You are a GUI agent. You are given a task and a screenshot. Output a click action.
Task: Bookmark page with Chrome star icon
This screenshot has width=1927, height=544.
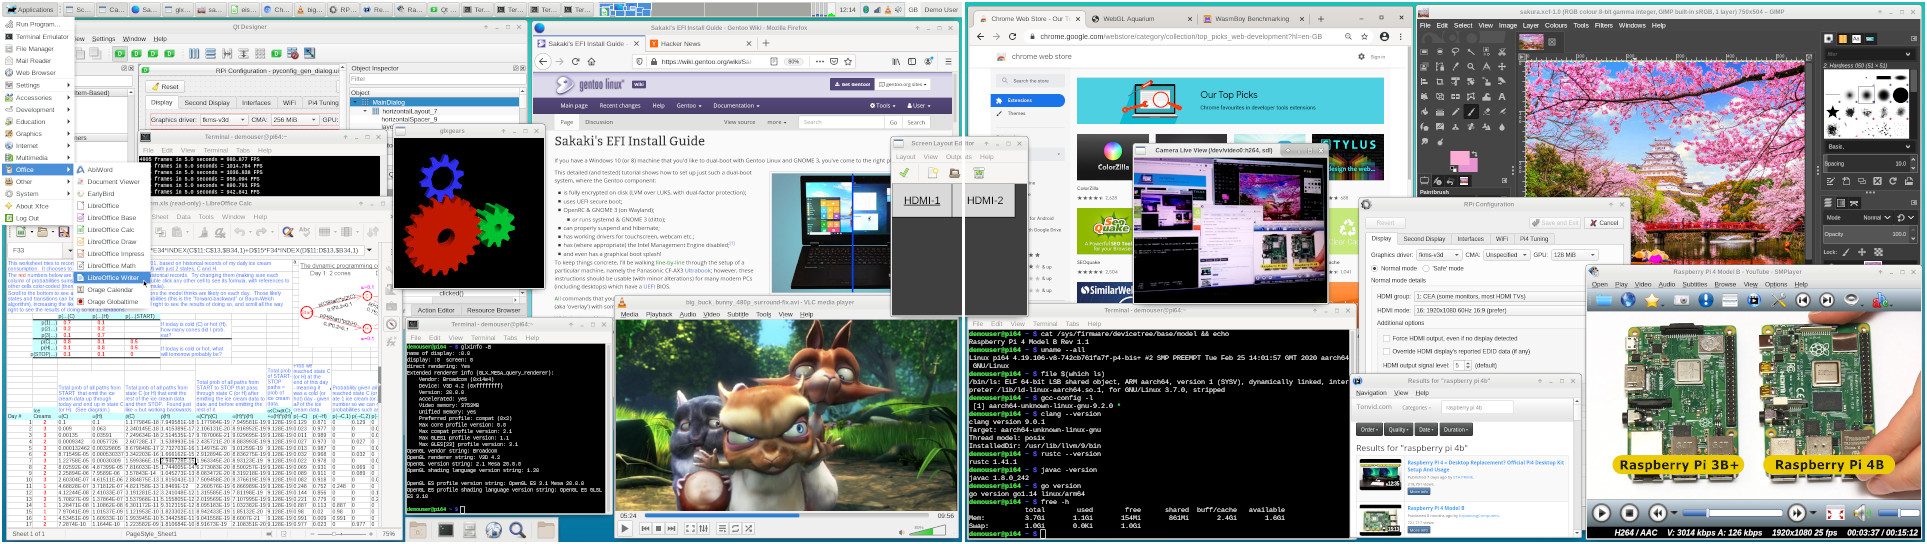[x=1364, y=37]
